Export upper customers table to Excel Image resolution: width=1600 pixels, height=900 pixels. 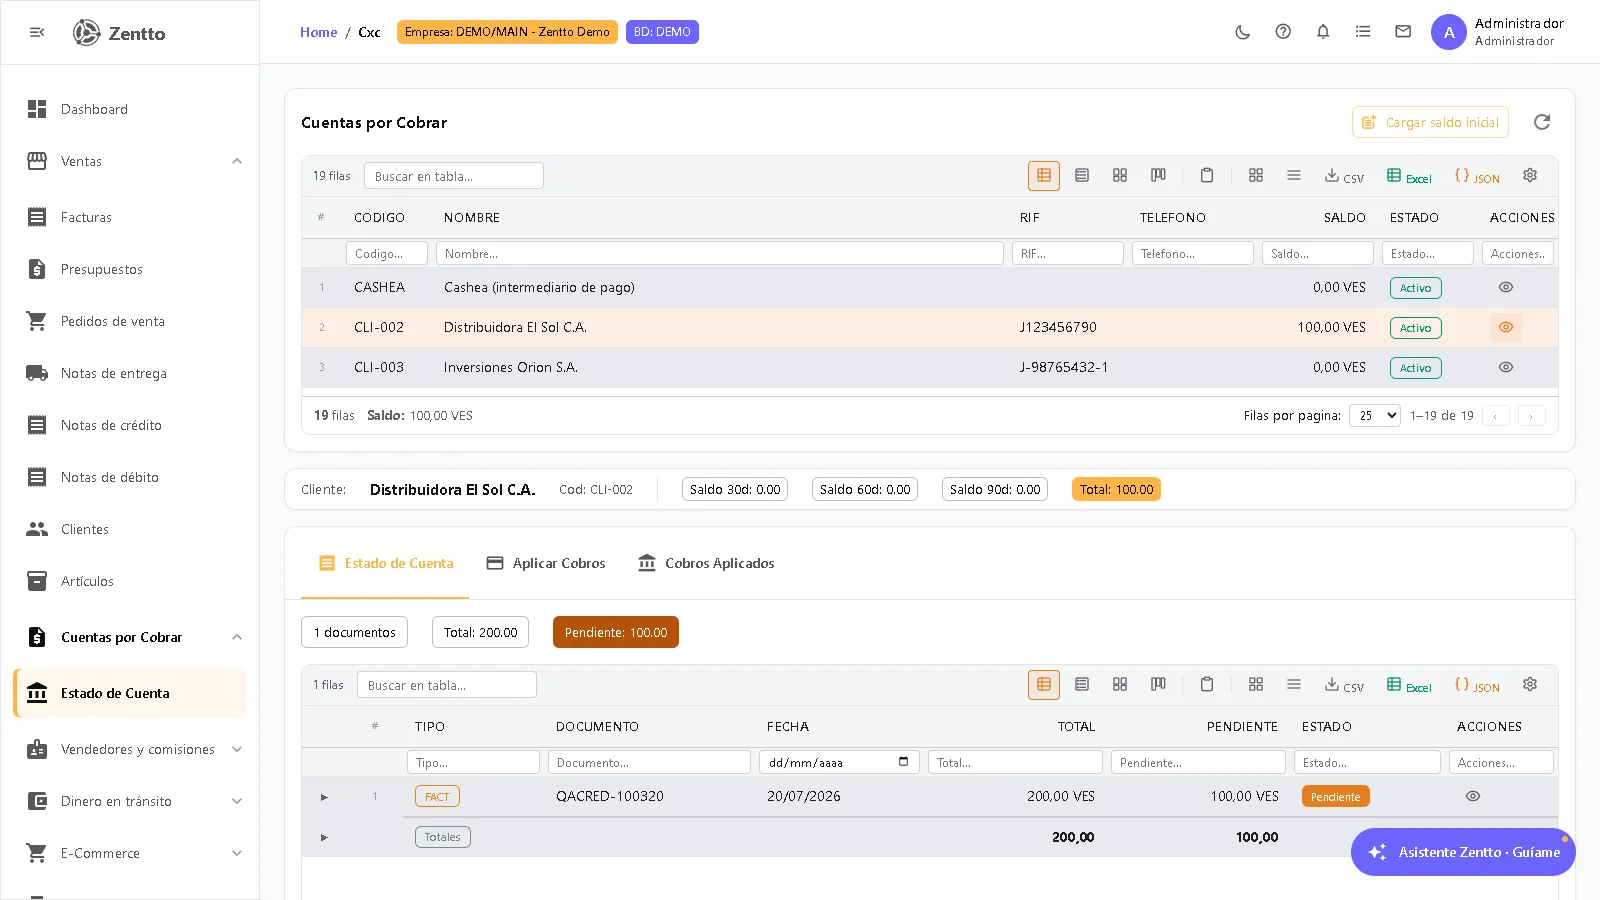[x=1409, y=177]
